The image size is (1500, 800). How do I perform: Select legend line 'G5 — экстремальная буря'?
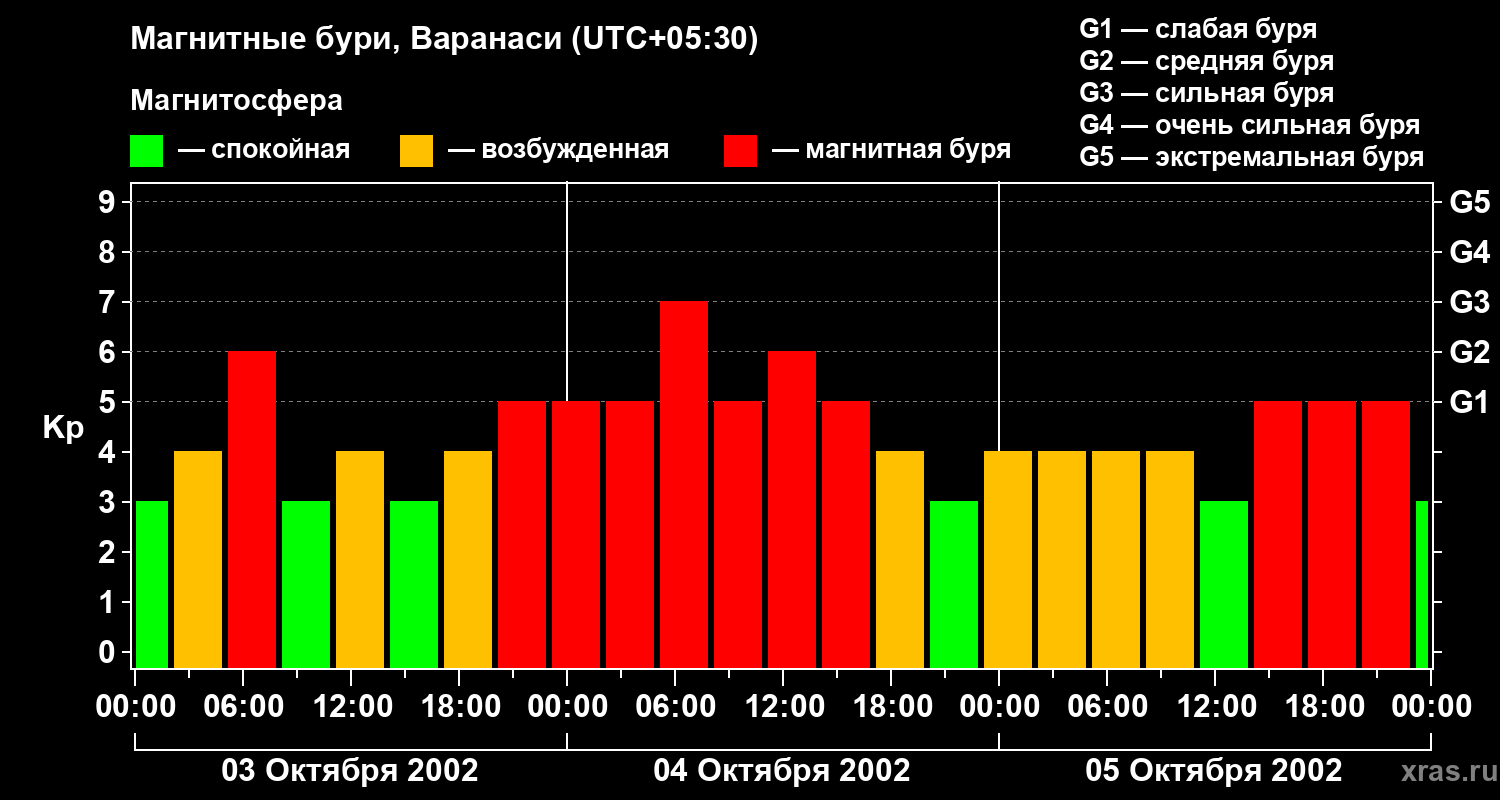pos(1252,157)
